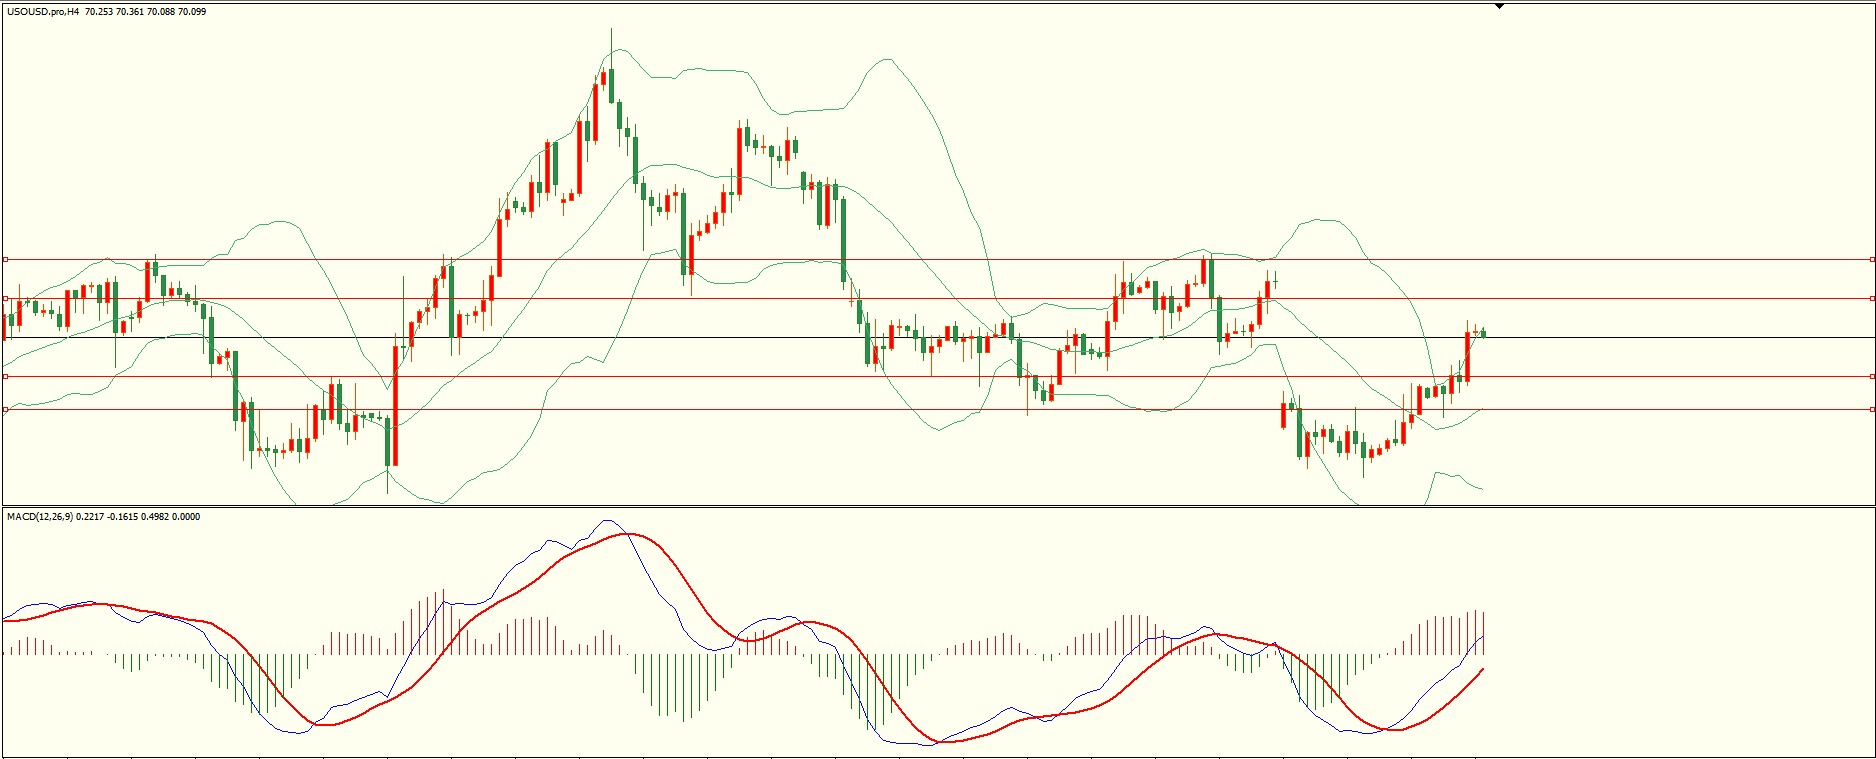Click left handle of third red horizontal line

[x=5, y=376]
